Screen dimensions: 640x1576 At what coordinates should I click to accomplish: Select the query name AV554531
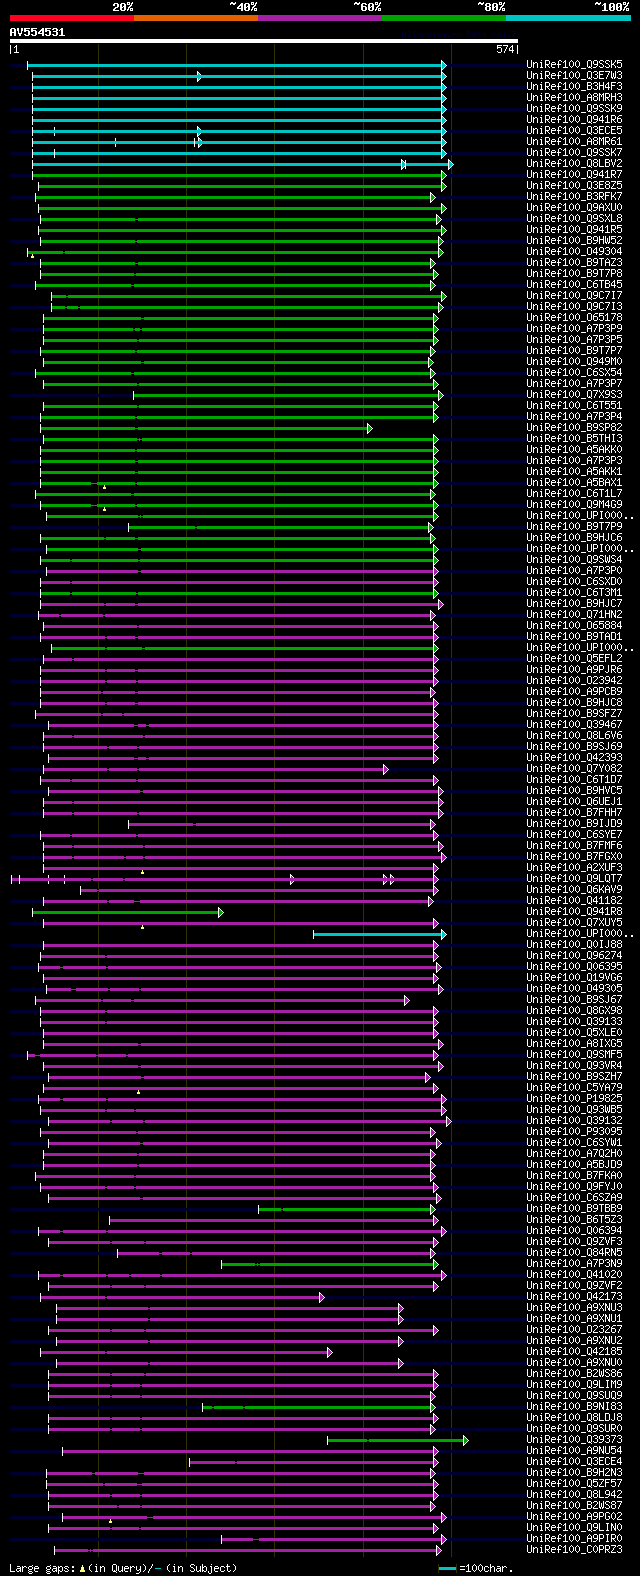[x=37, y=32]
